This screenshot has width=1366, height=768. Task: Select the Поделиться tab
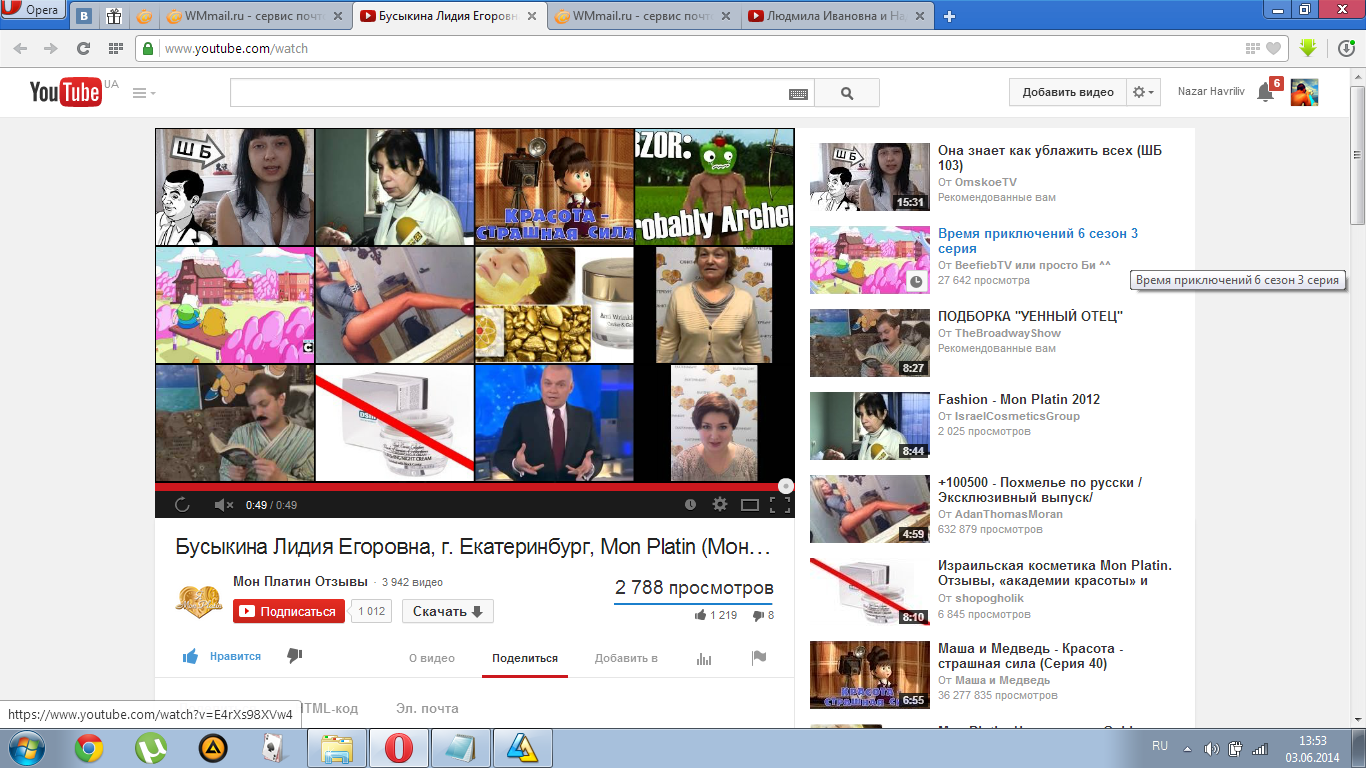pos(525,658)
